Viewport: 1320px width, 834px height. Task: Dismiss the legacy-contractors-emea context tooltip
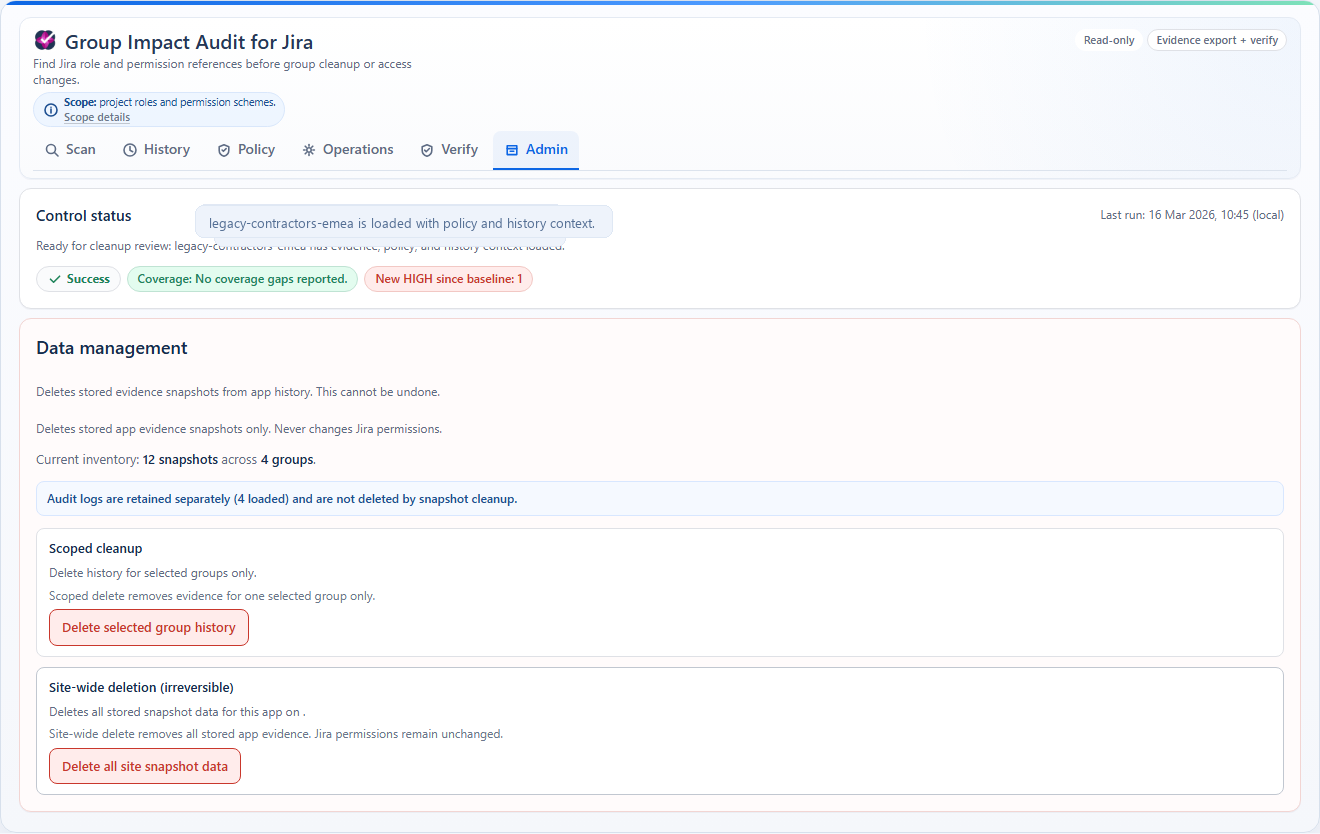point(404,221)
